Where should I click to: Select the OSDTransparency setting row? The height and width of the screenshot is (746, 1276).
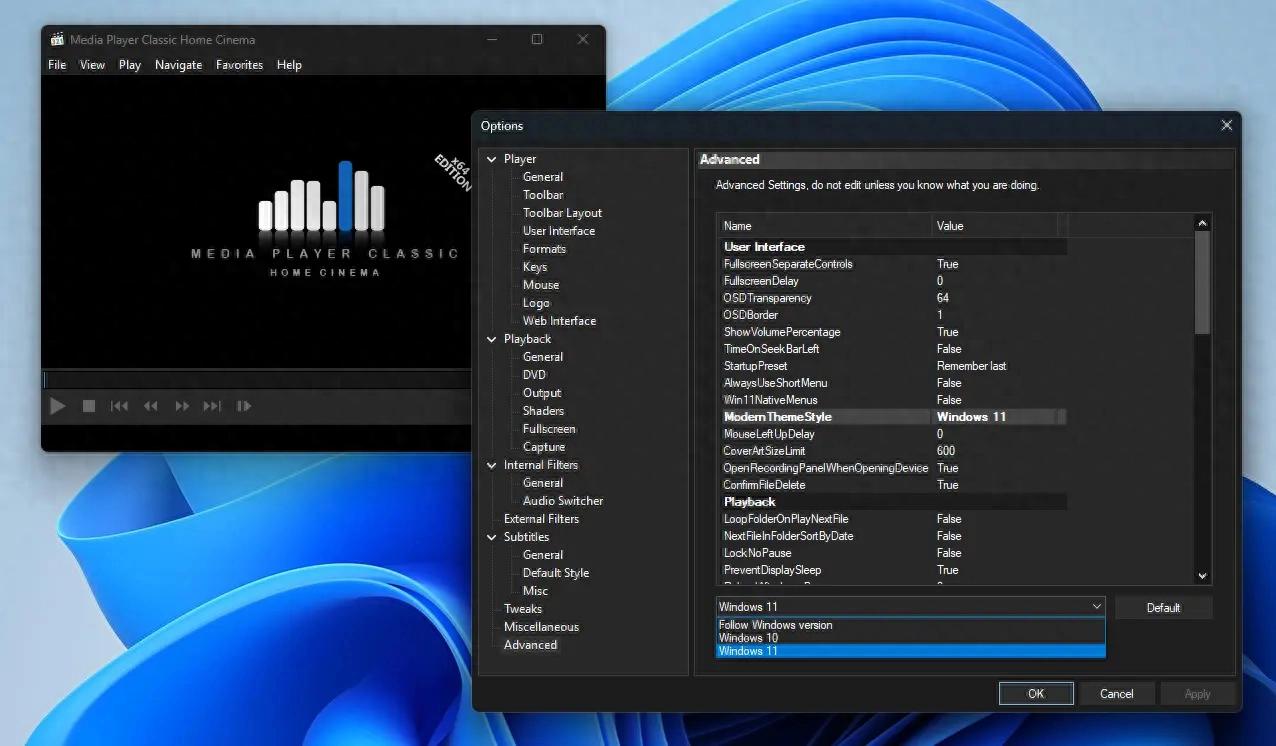[x=892, y=298]
